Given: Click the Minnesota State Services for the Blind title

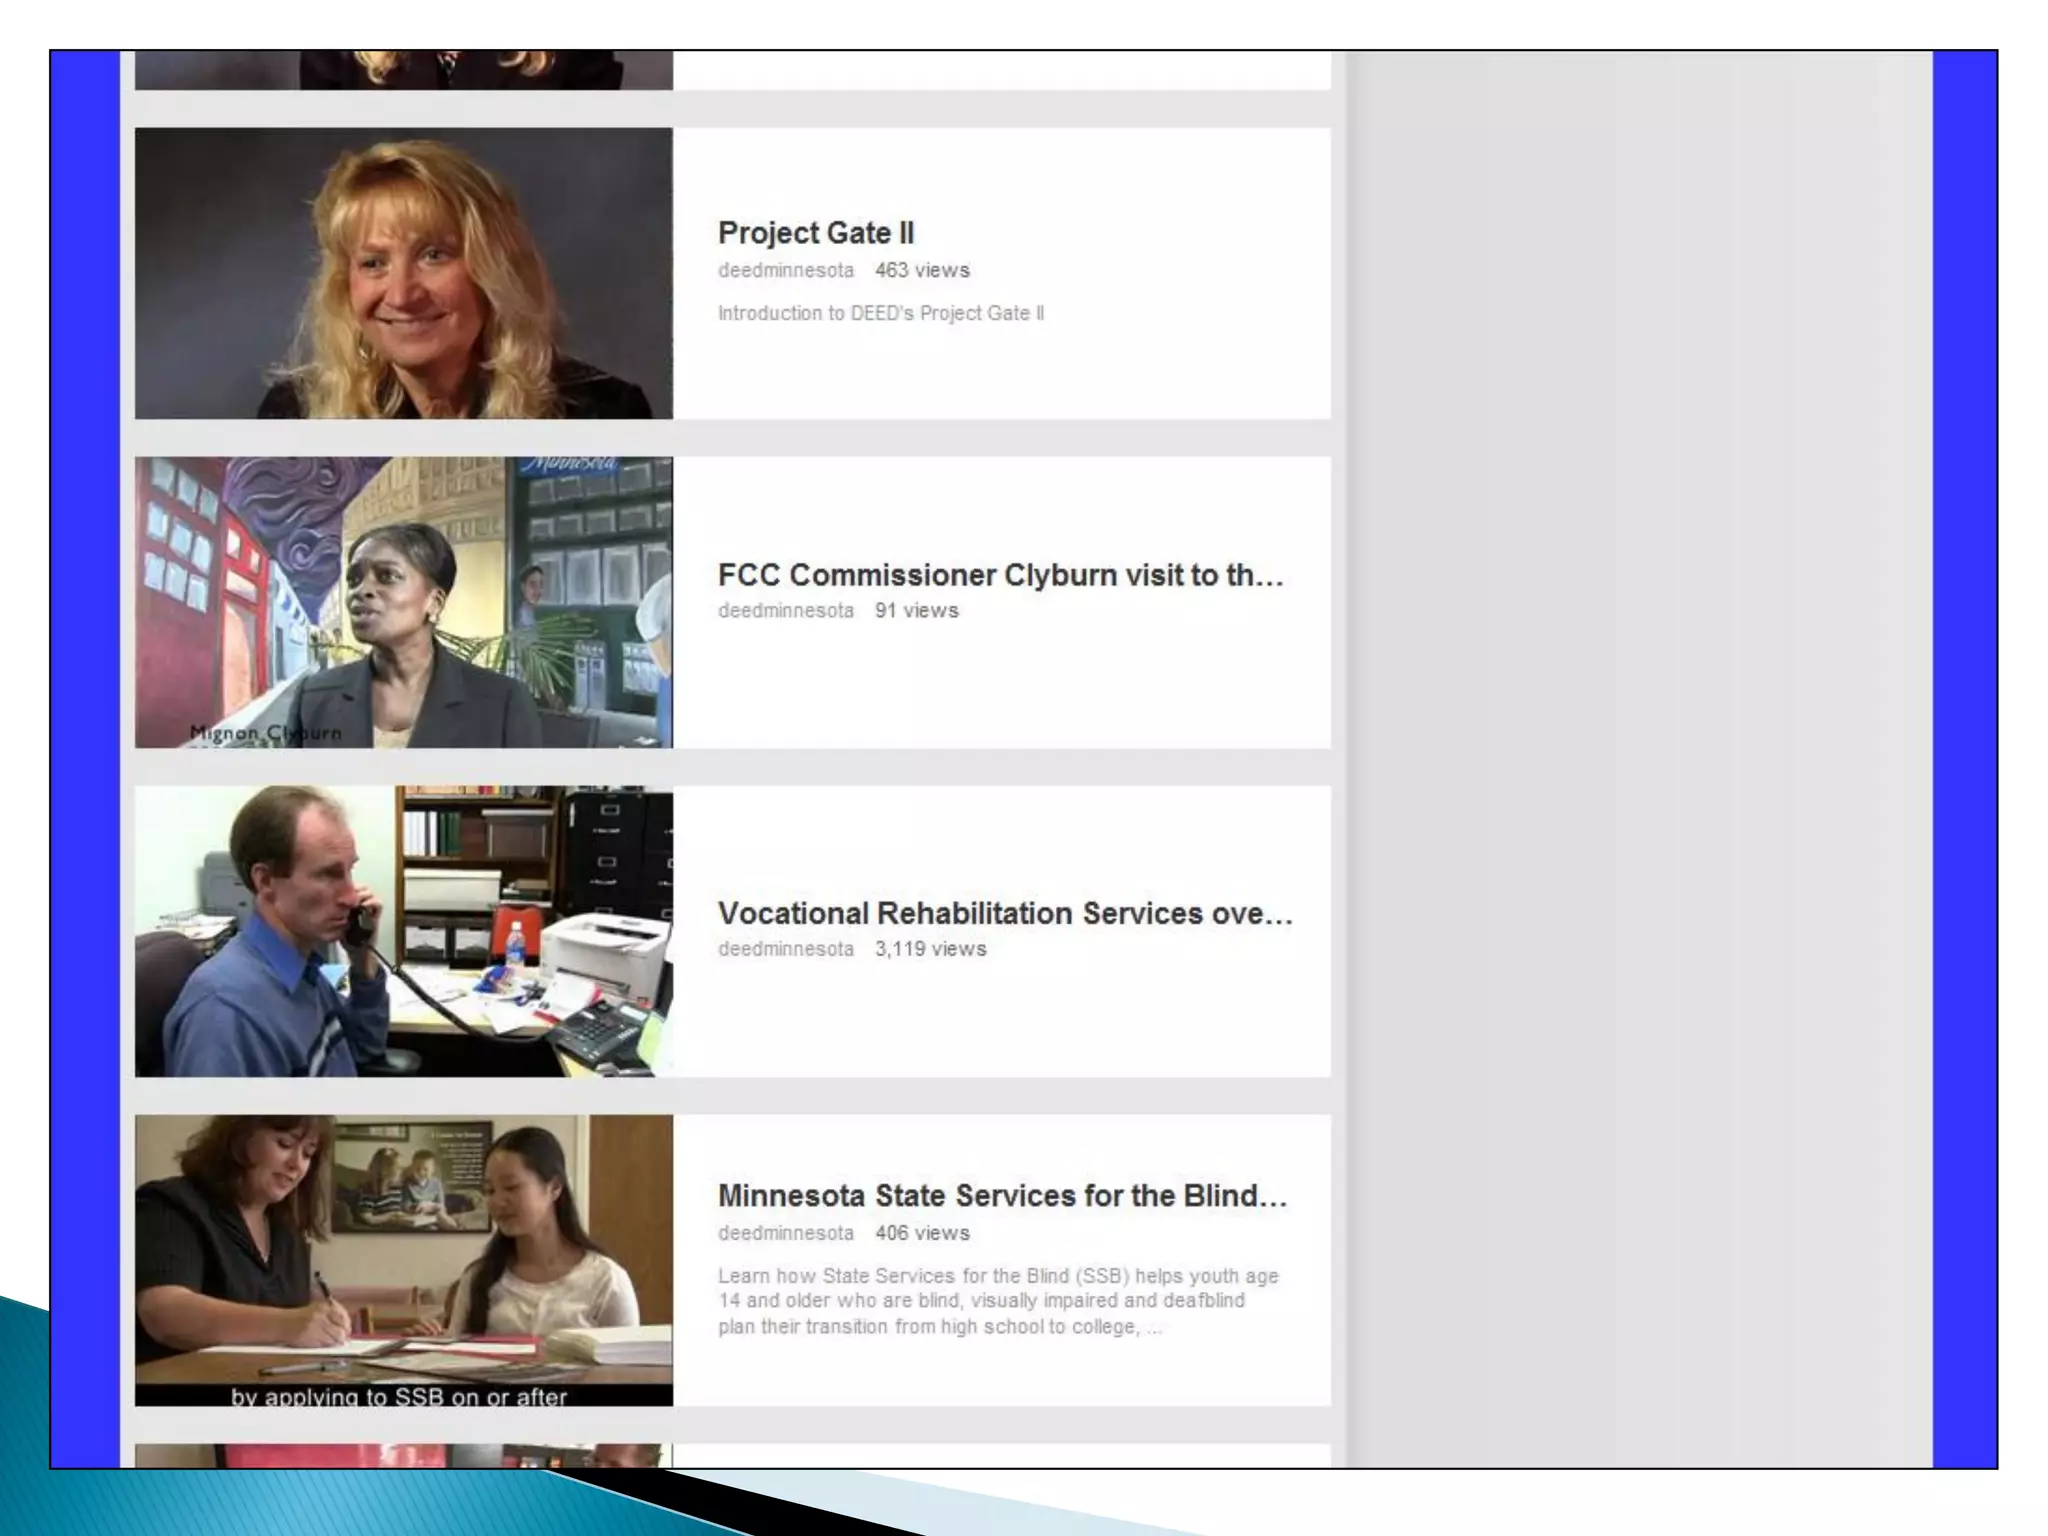Looking at the screenshot, I should [1002, 1196].
